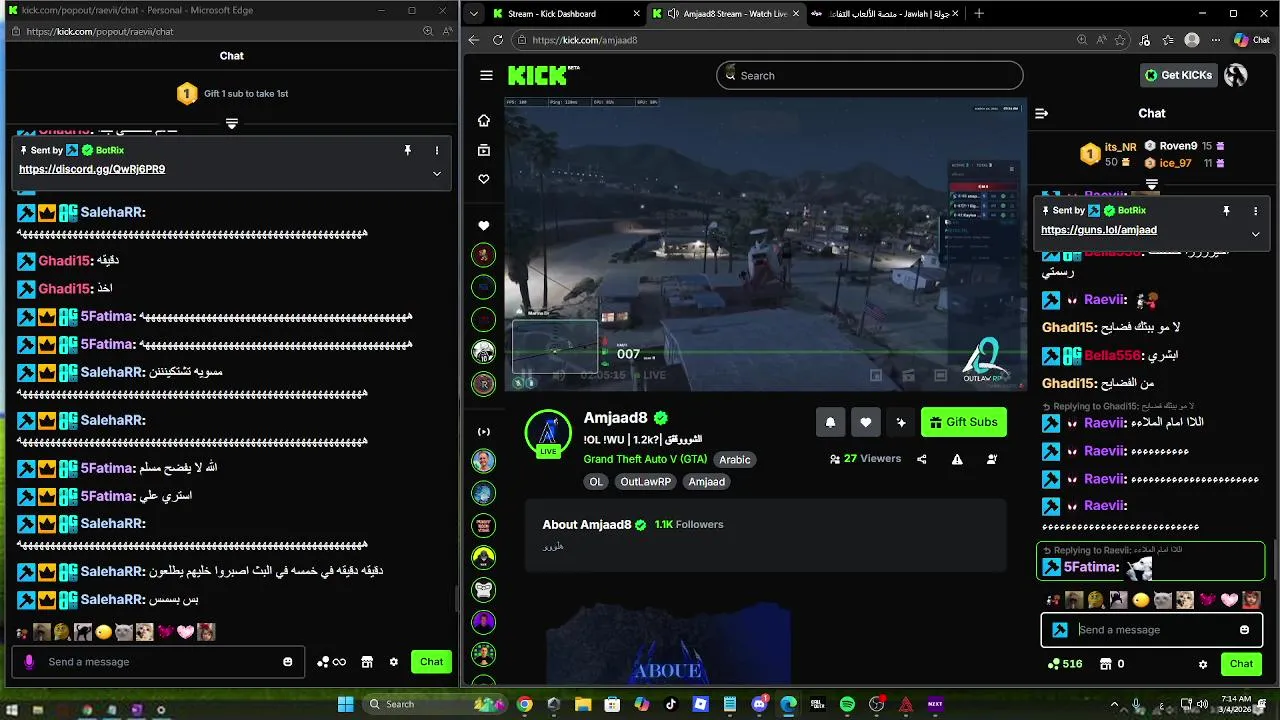Refresh the kick.com/amjaad8 page
1280x720 pixels.
tap(498, 40)
